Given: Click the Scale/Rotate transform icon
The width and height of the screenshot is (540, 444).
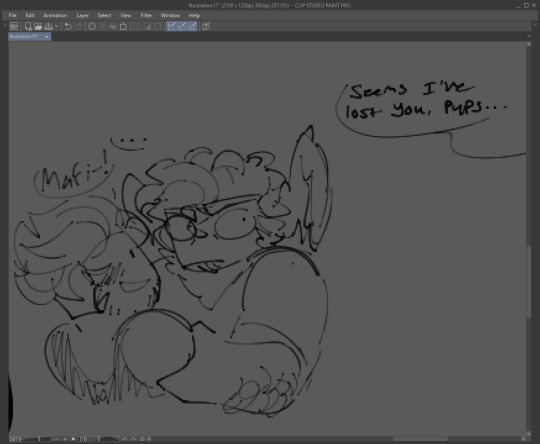Looking at the screenshot, I should [123, 26].
